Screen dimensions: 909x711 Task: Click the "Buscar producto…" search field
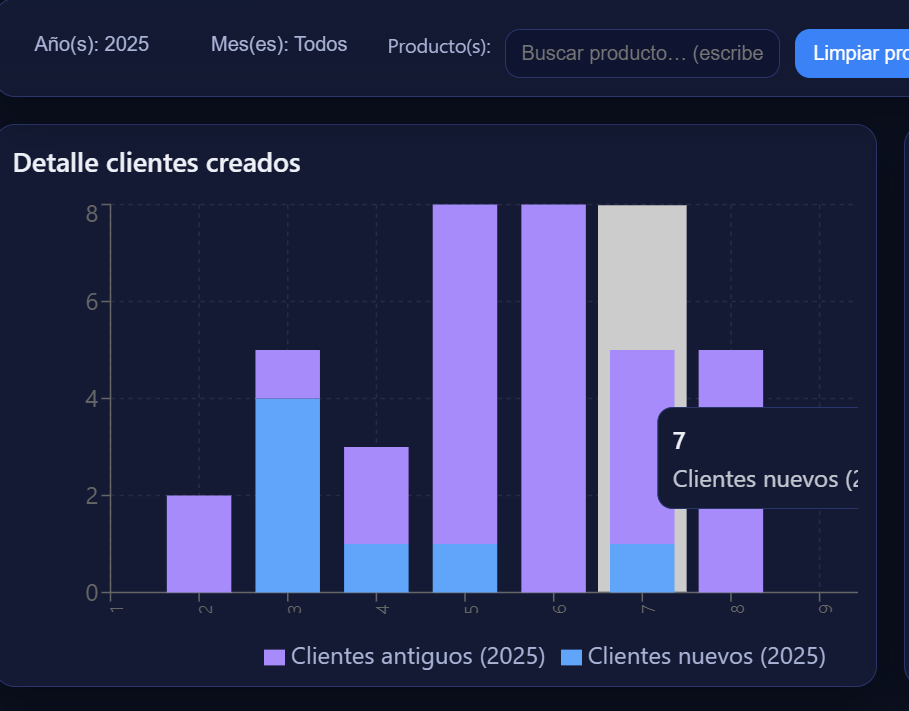coord(642,53)
